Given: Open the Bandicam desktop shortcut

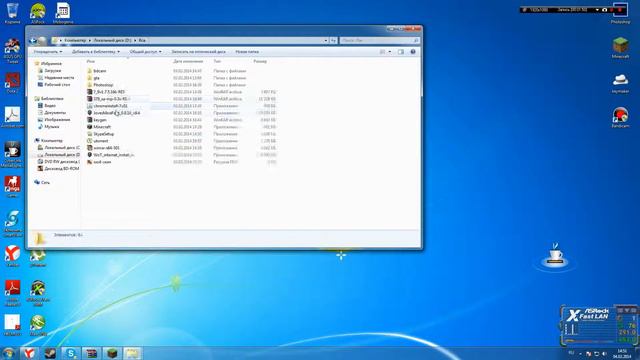Looking at the screenshot, I should coord(620,117).
